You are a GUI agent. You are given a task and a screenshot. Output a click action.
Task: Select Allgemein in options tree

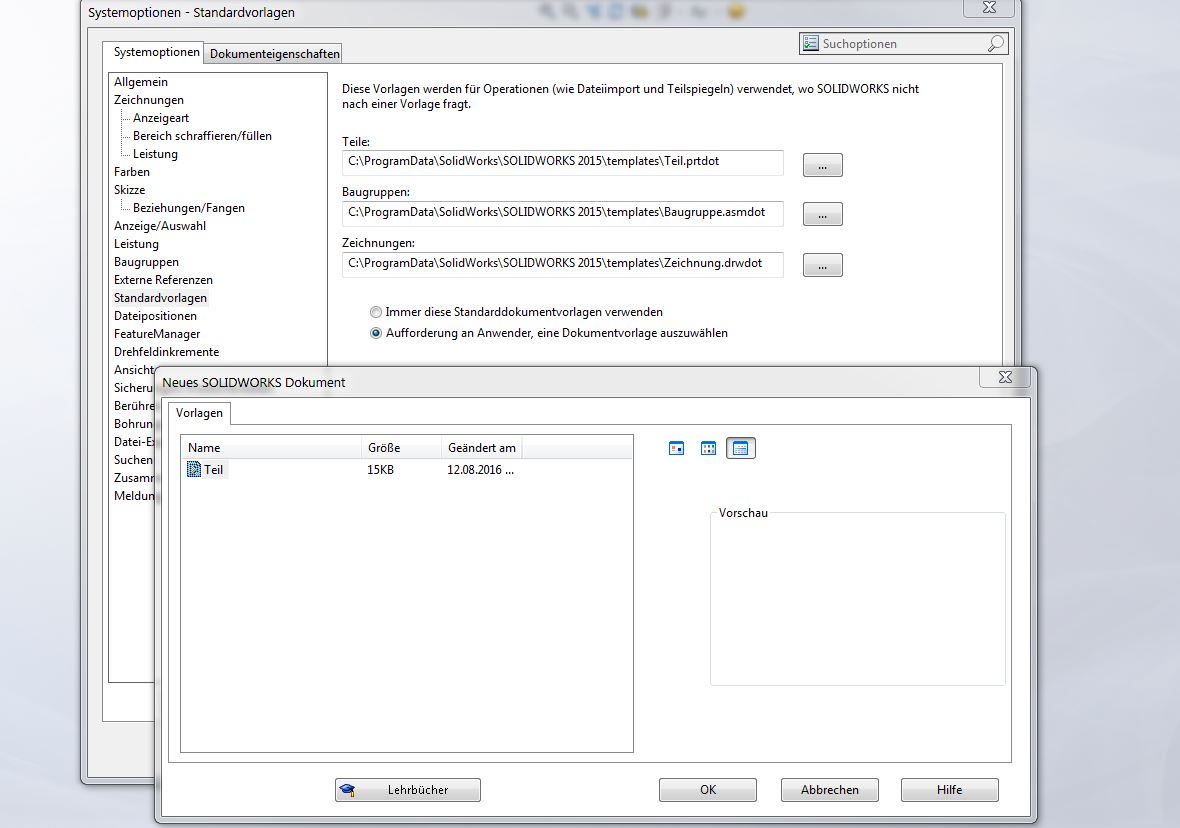[x=141, y=82]
